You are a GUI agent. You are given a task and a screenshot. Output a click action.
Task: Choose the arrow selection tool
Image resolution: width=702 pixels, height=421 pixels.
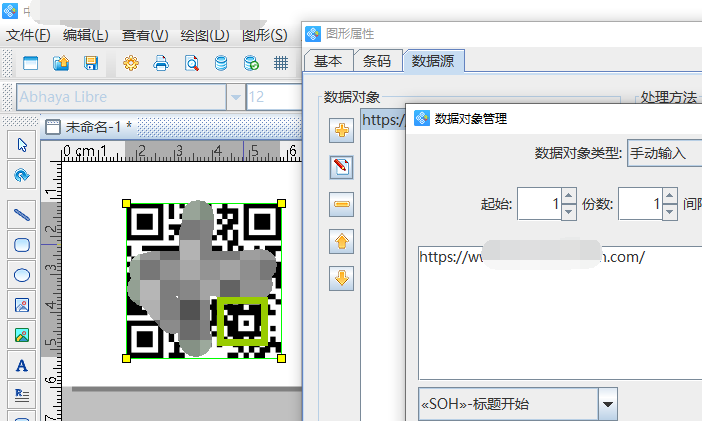tap(22, 145)
